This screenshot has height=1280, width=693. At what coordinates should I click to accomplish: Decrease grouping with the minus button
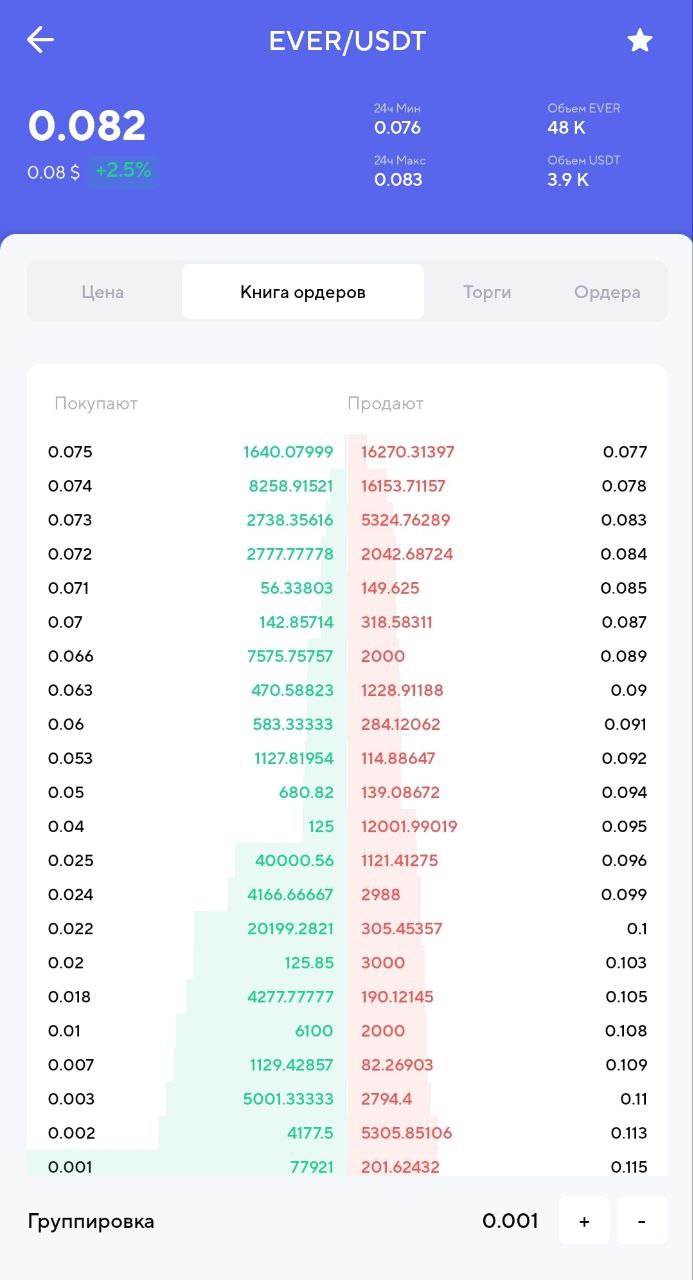click(x=641, y=1221)
